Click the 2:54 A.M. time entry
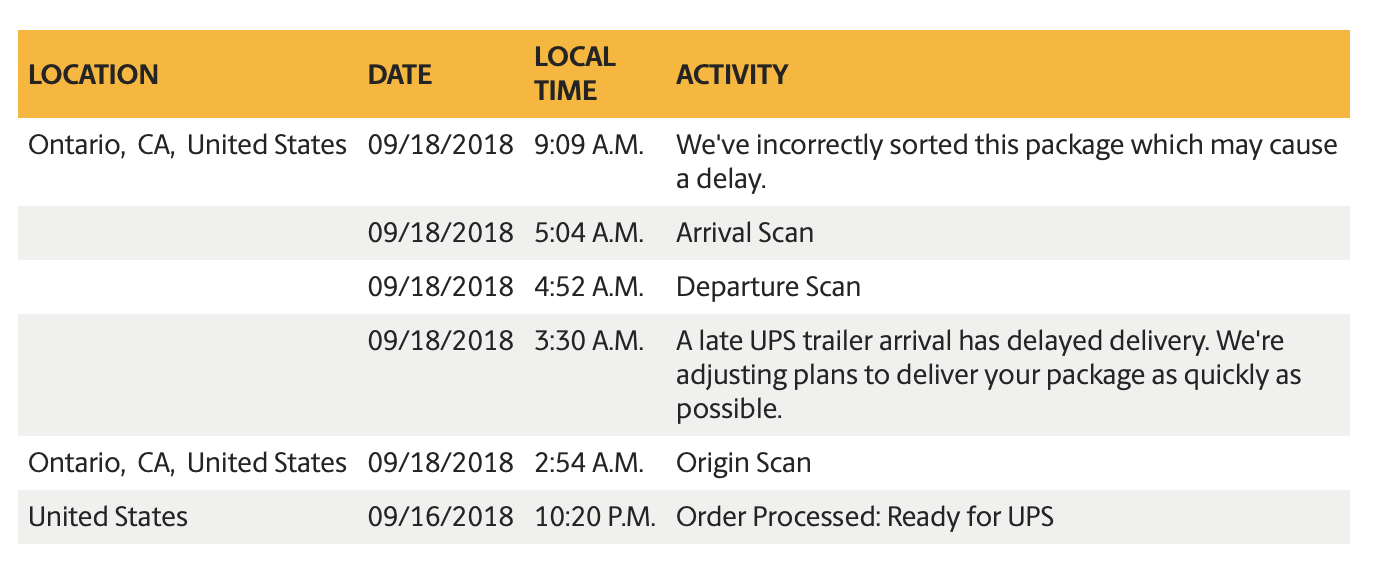1378x584 pixels. click(x=589, y=463)
